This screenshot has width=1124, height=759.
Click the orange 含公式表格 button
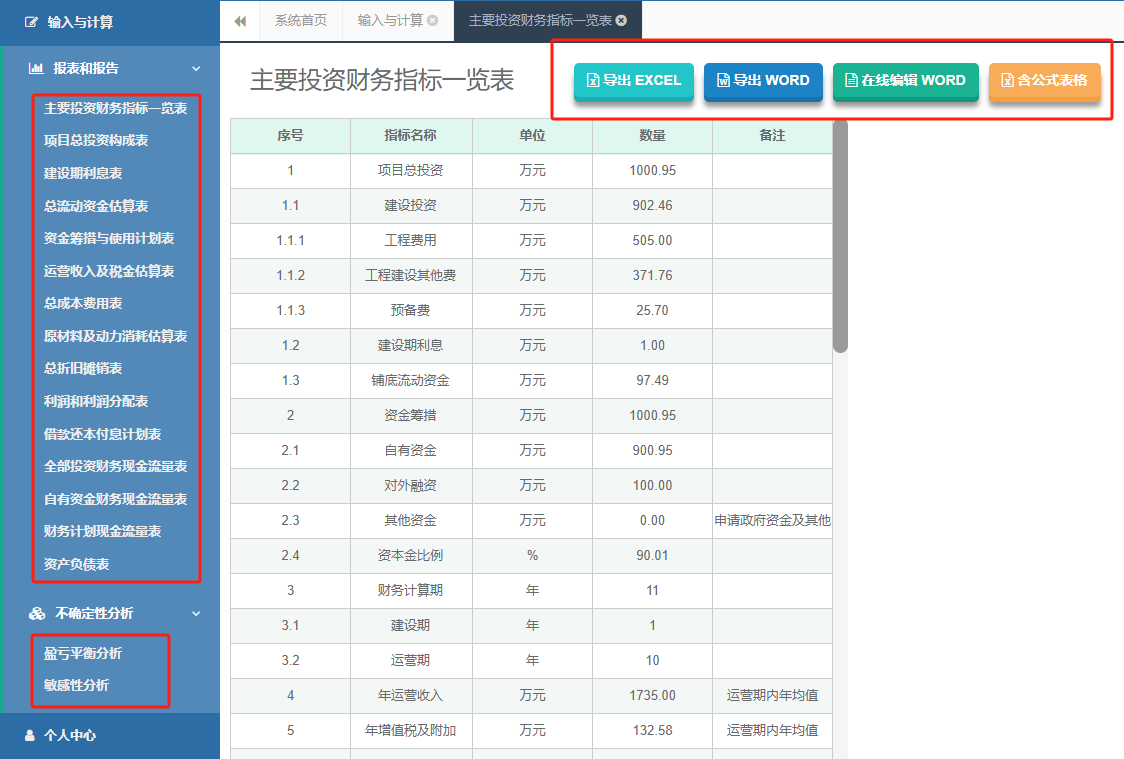pos(1044,81)
